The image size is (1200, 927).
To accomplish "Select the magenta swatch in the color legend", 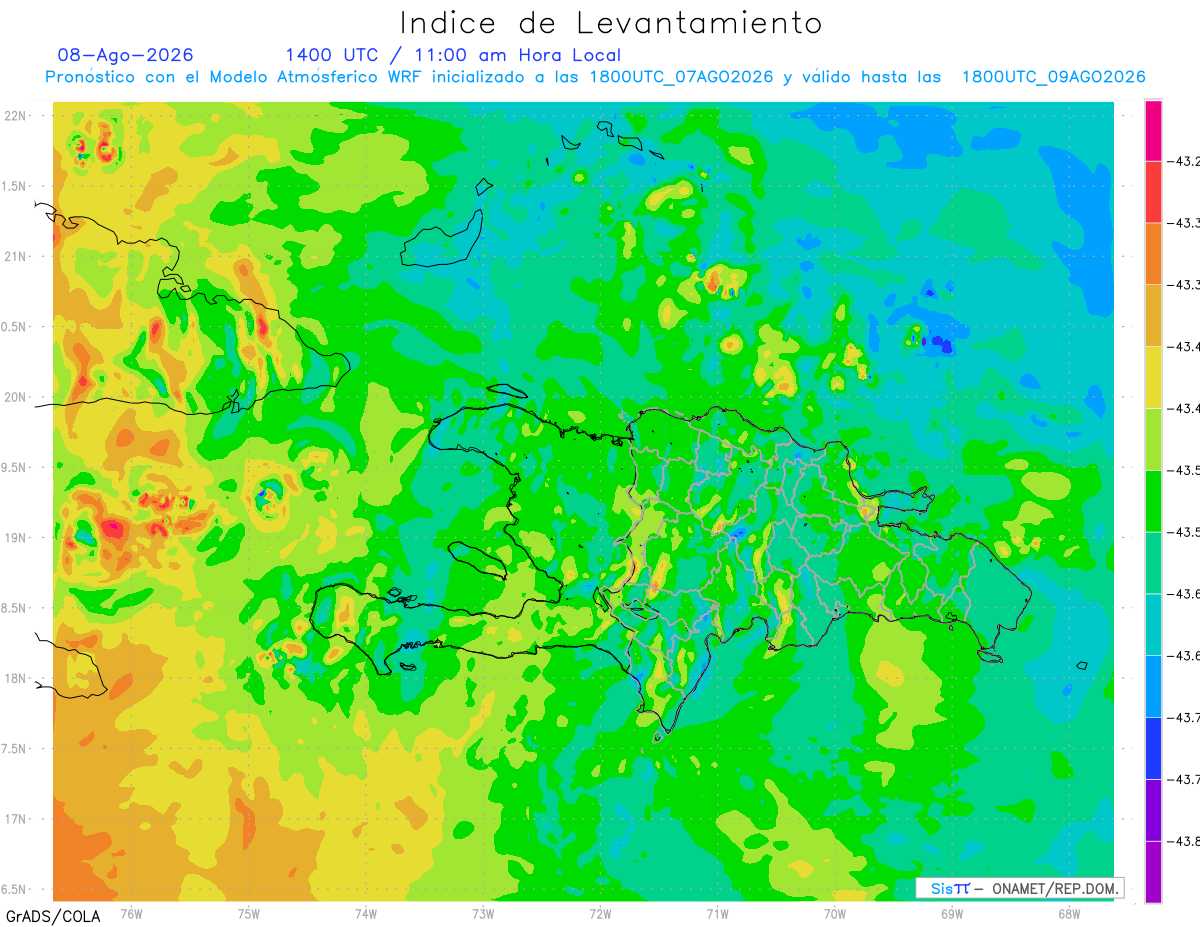I will [x=1153, y=130].
